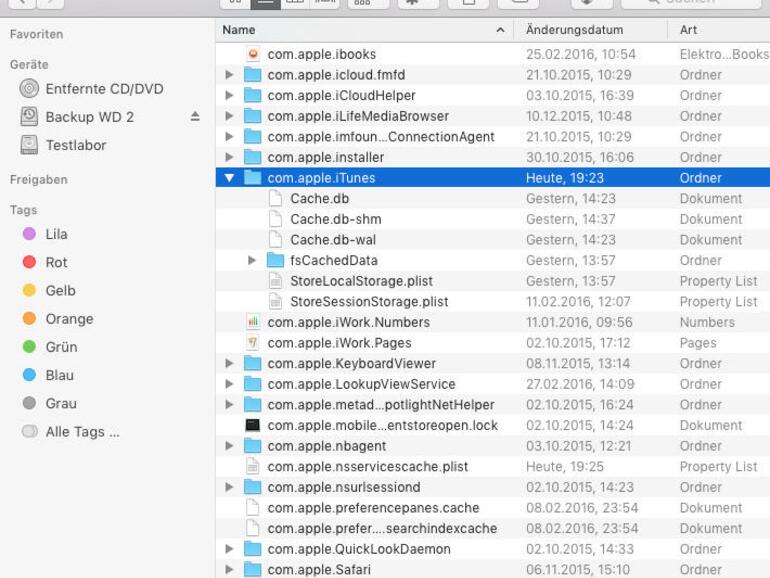This screenshot has height=578, width=770.
Task: Click the Cache.db-shm document icon
Action: click(275, 219)
